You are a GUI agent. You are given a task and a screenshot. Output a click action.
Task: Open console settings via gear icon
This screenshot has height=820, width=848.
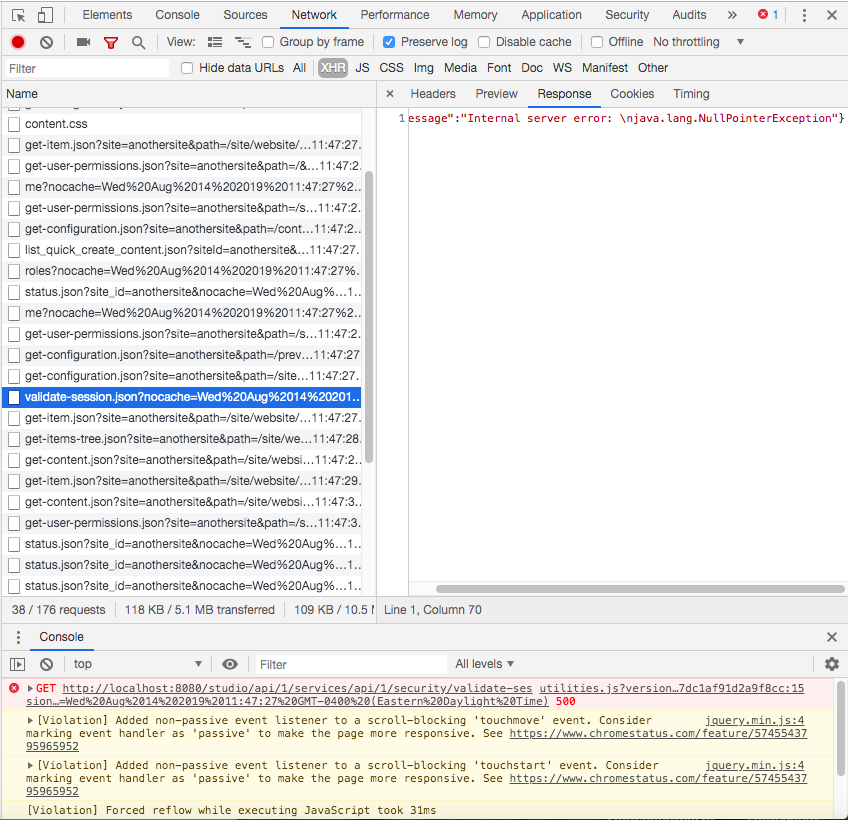coord(831,663)
